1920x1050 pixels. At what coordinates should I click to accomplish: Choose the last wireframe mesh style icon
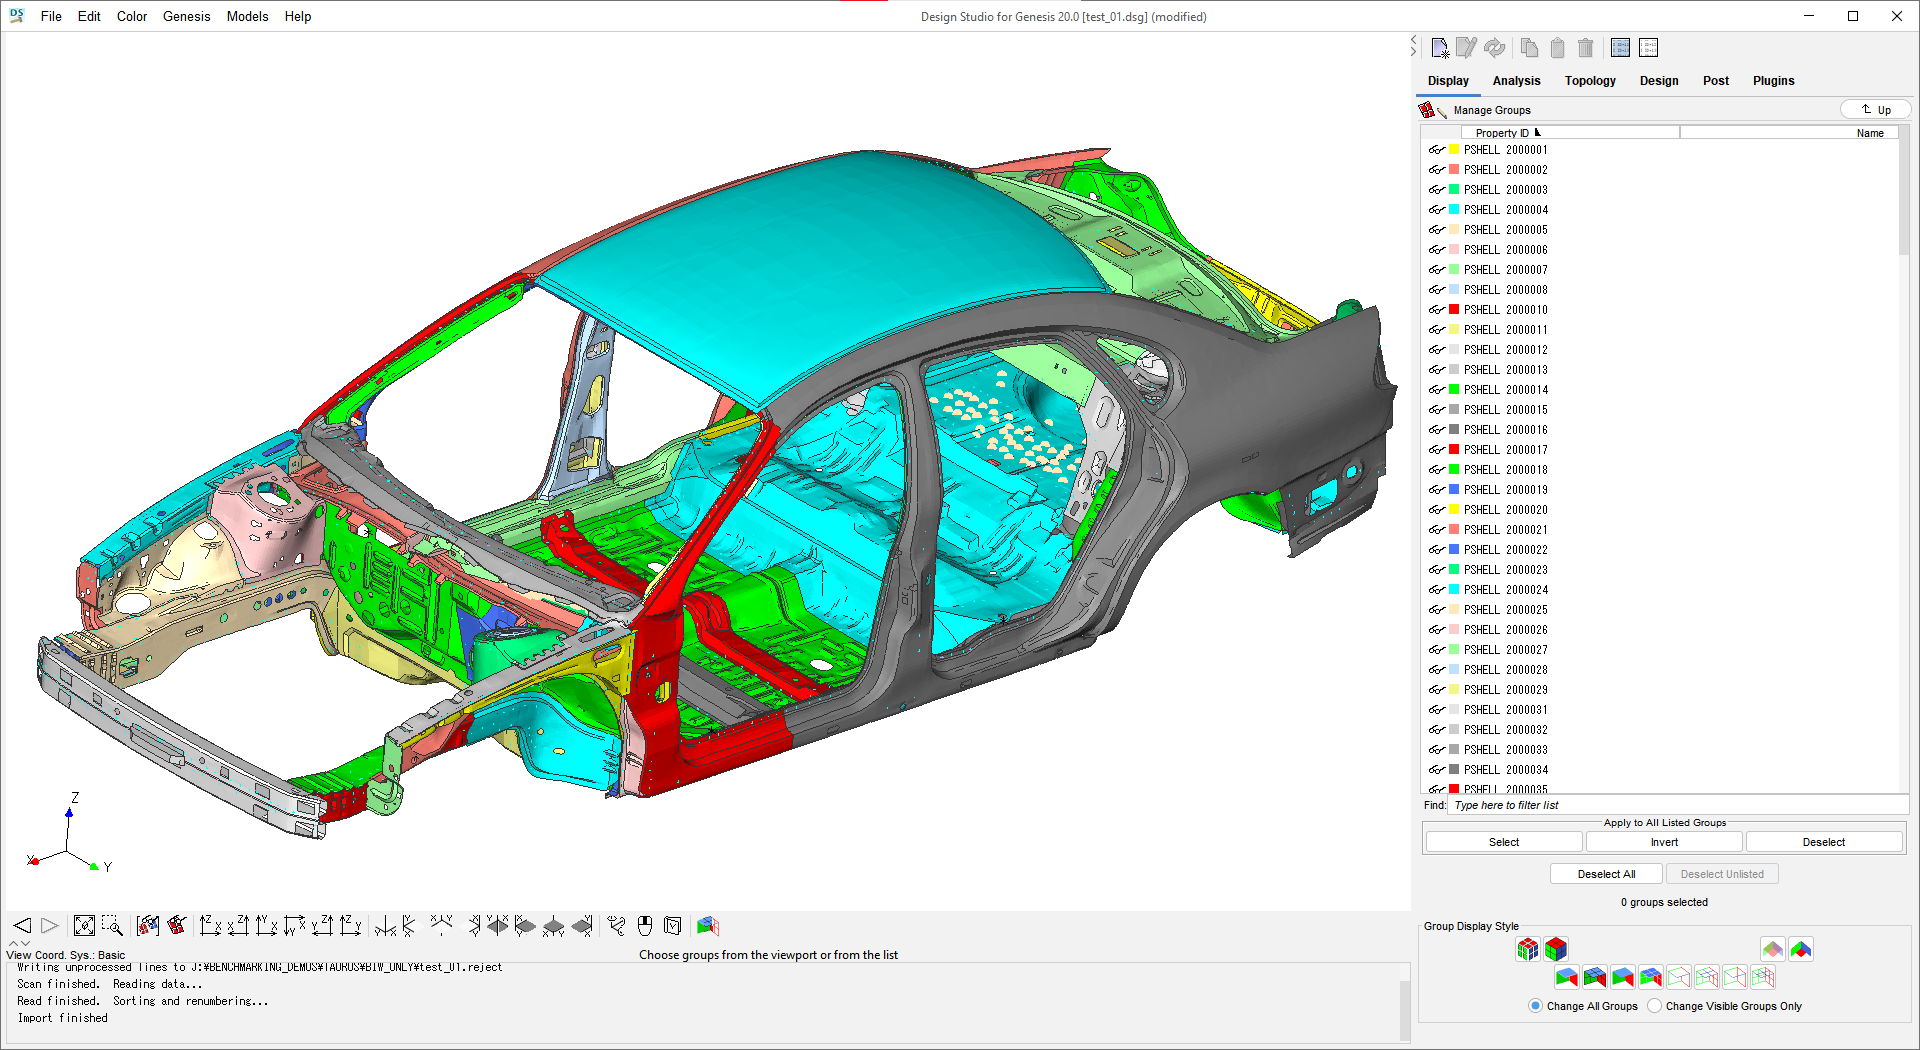(x=1763, y=977)
